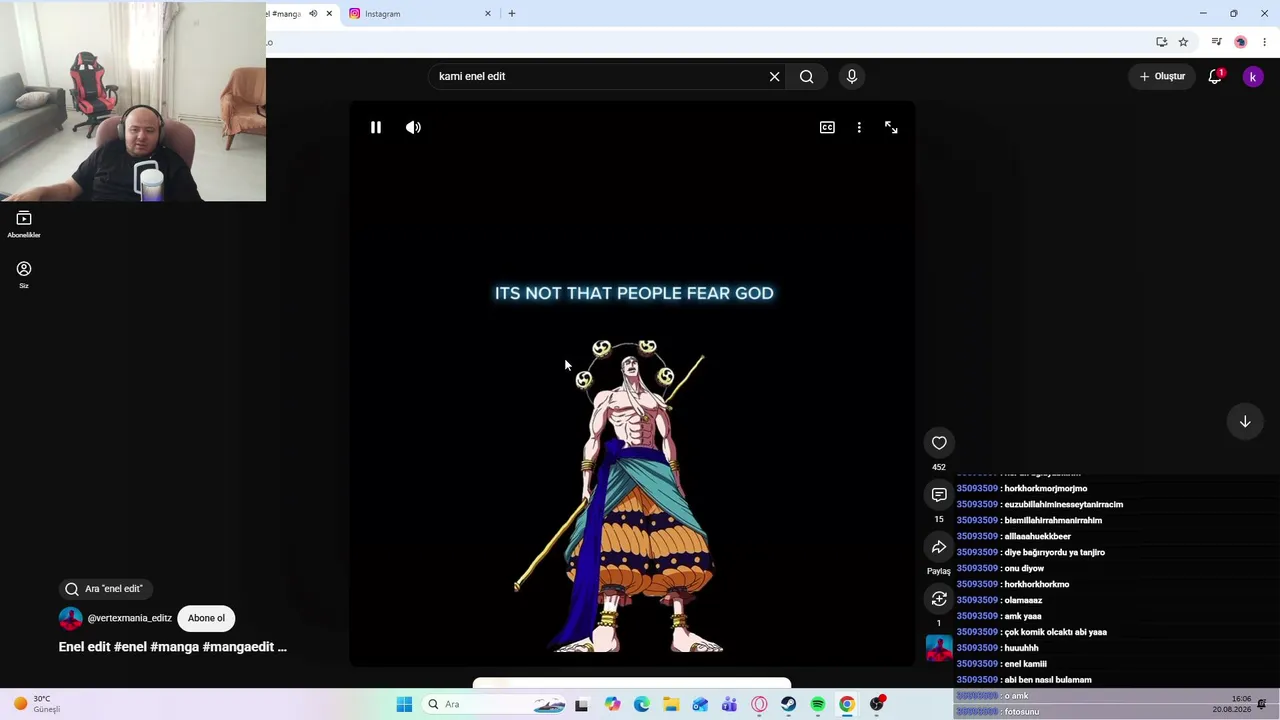This screenshot has height=720, width=1280.
Task: Open File Explorer from the taskbar
Action: 671,704
